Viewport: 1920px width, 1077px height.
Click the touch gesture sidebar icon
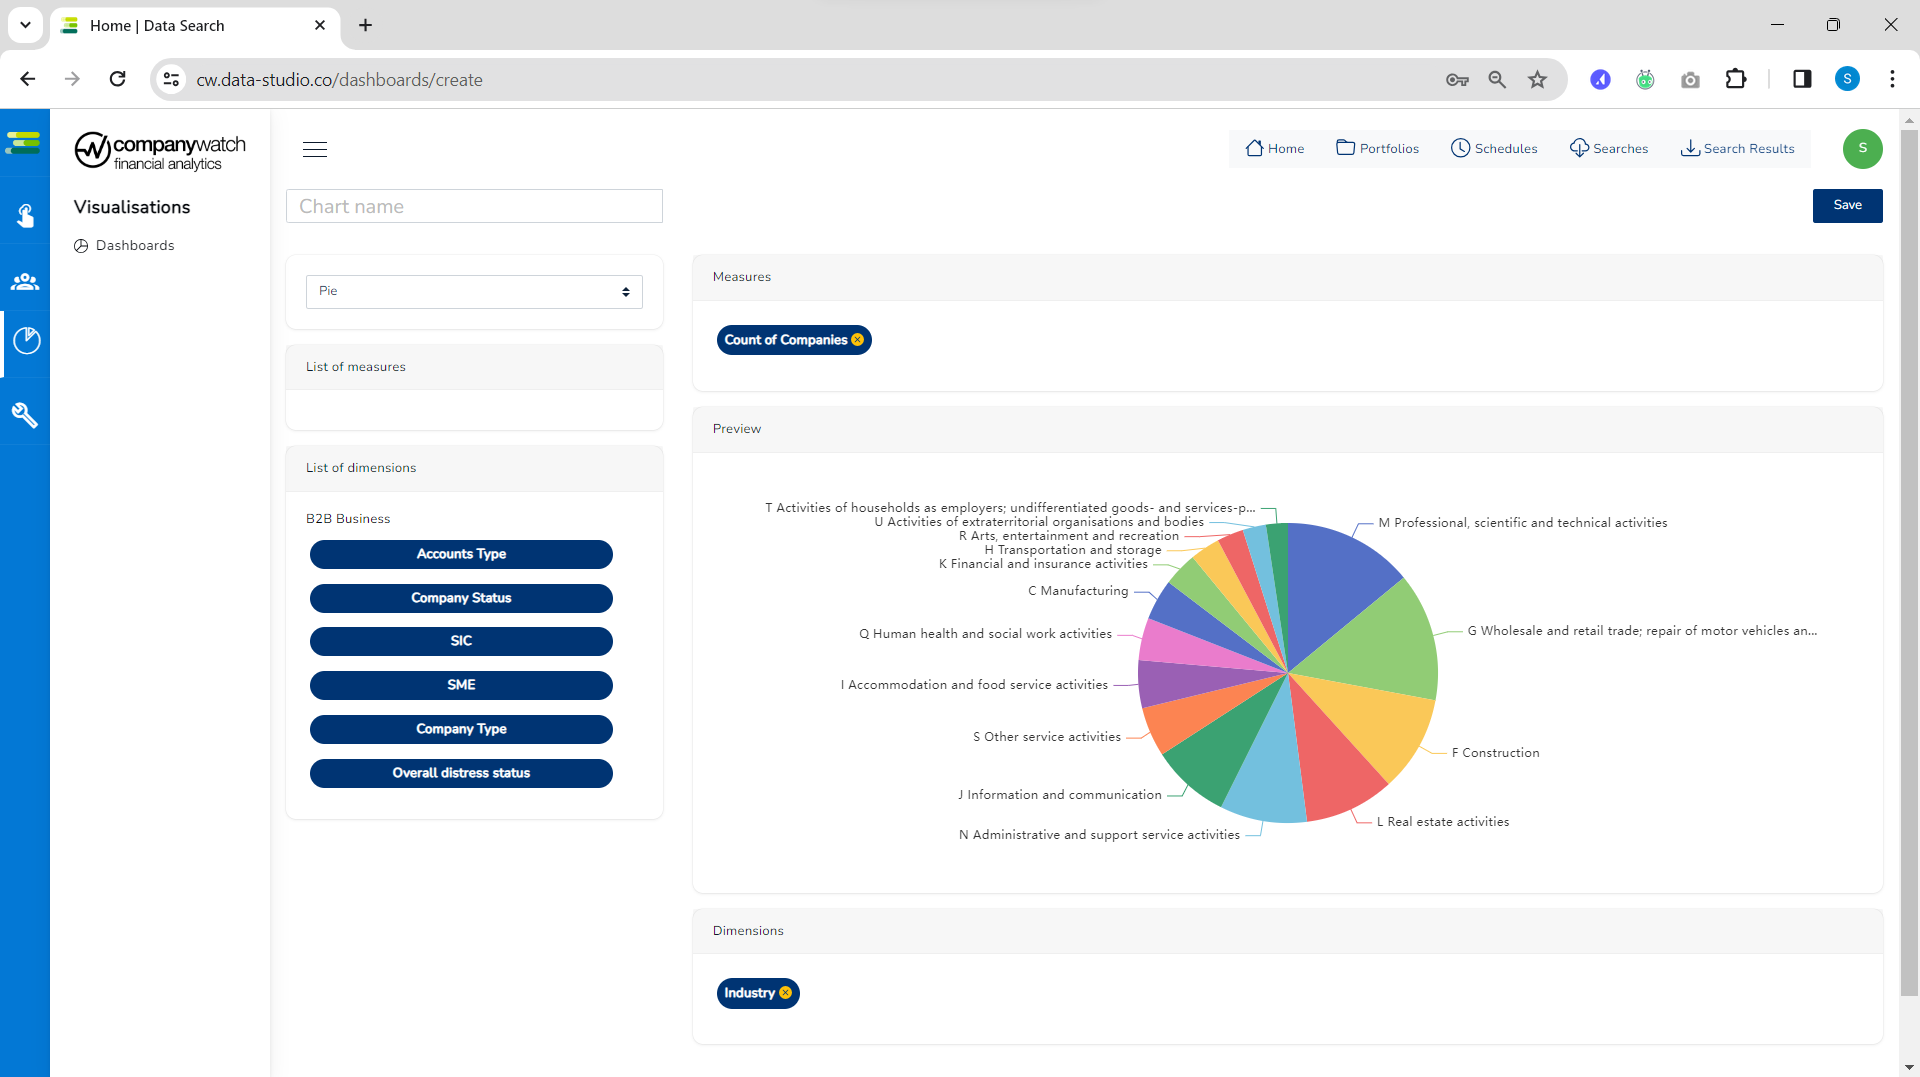[x=25, y=213]
